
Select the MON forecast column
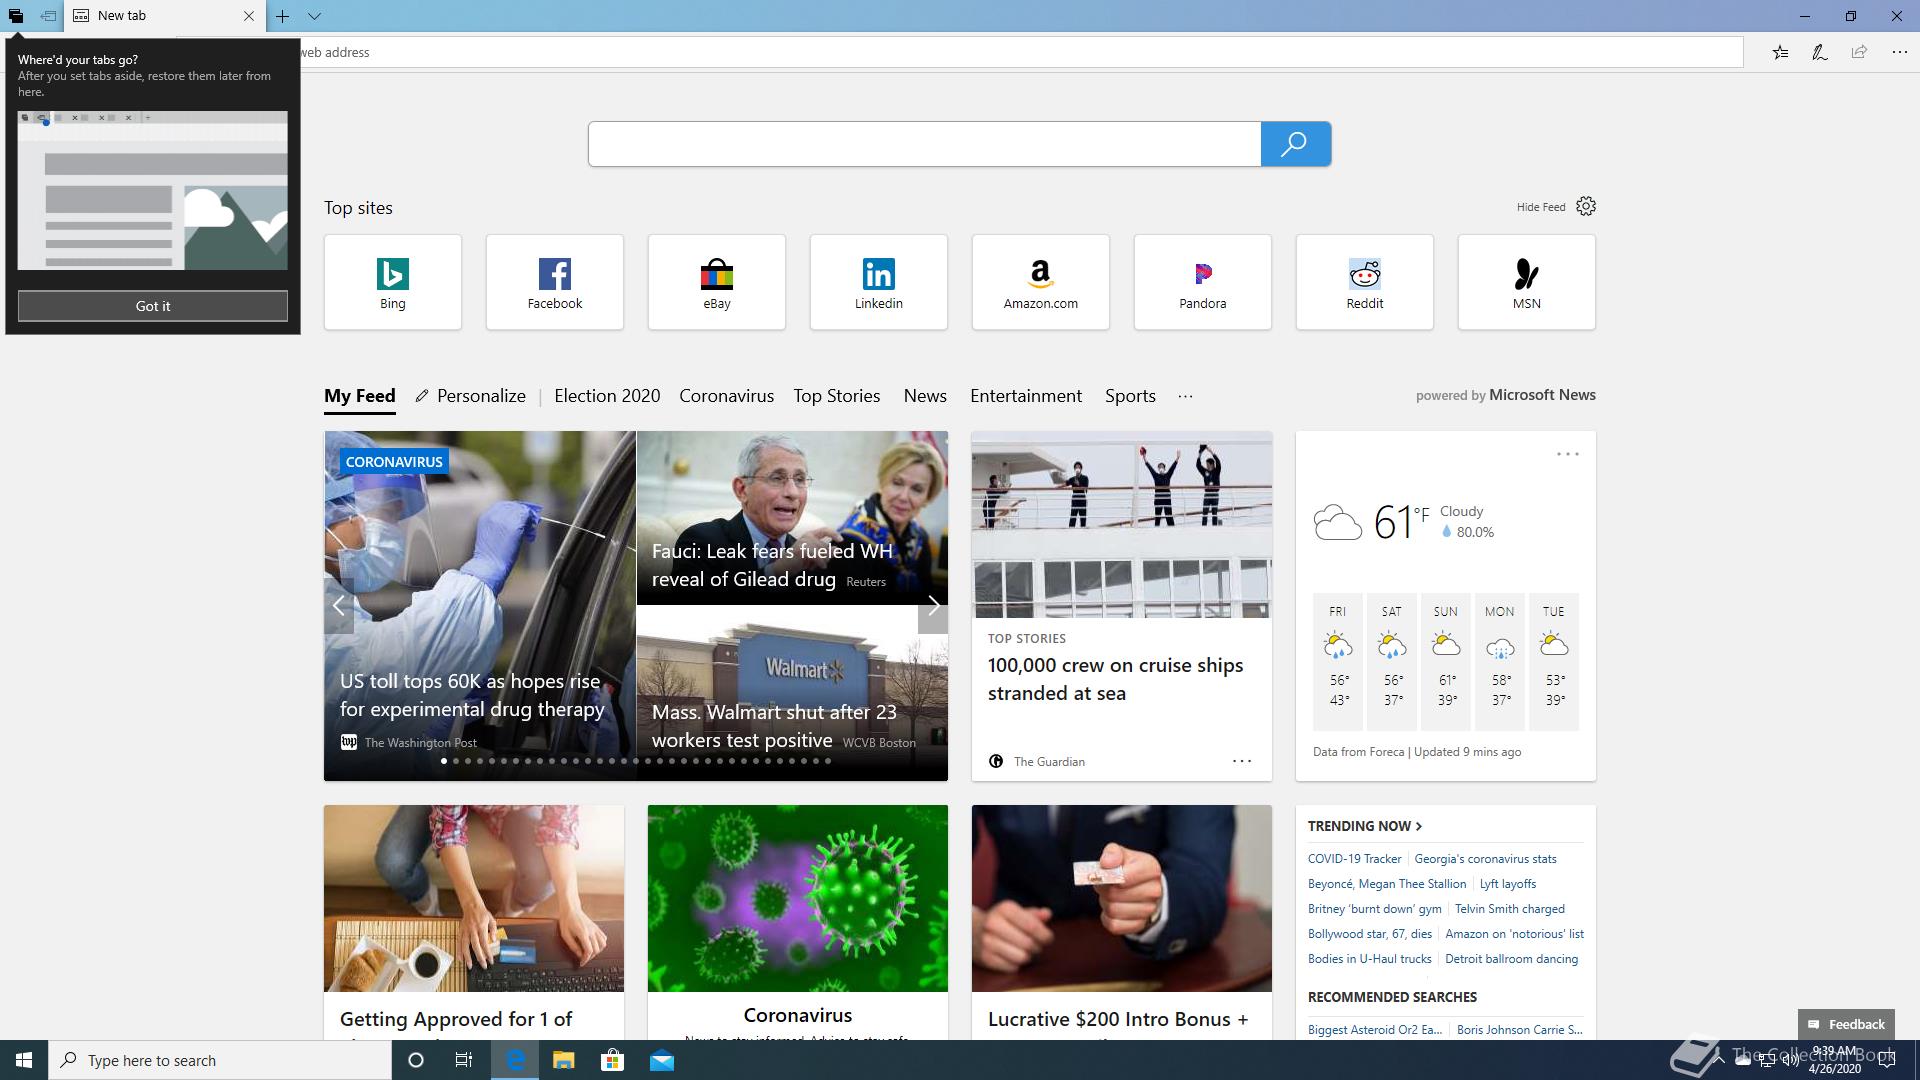click(1500, 661)
